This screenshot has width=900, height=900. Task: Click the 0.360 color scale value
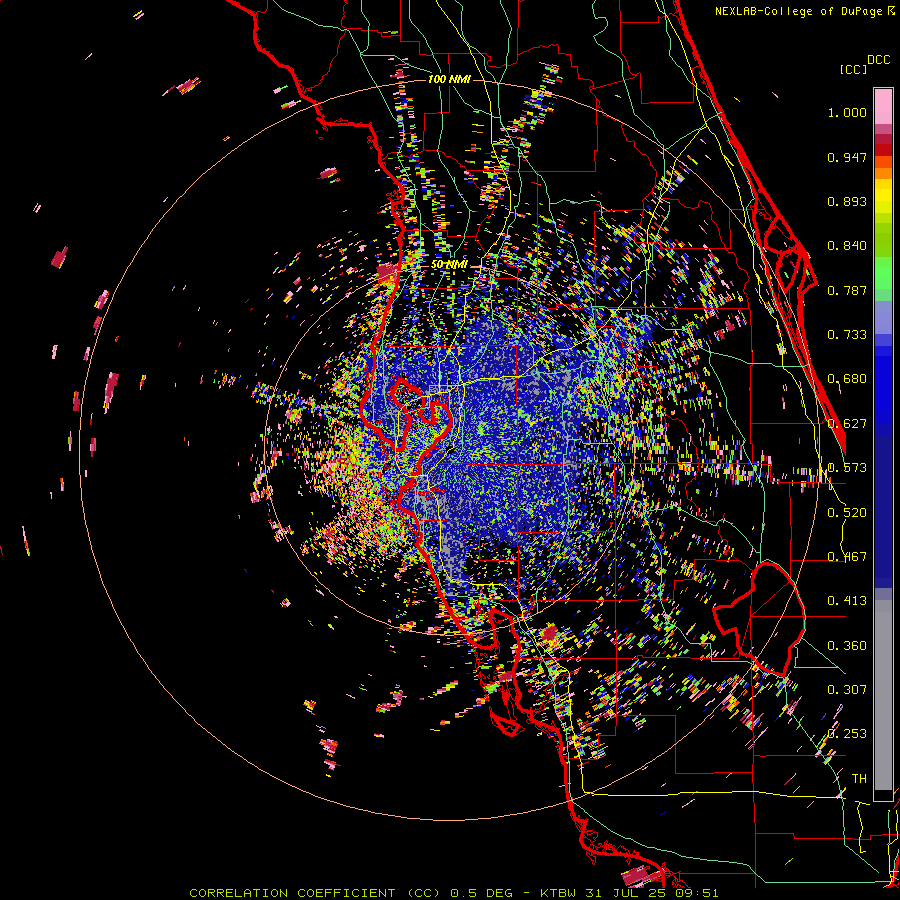tap(847, 646)
